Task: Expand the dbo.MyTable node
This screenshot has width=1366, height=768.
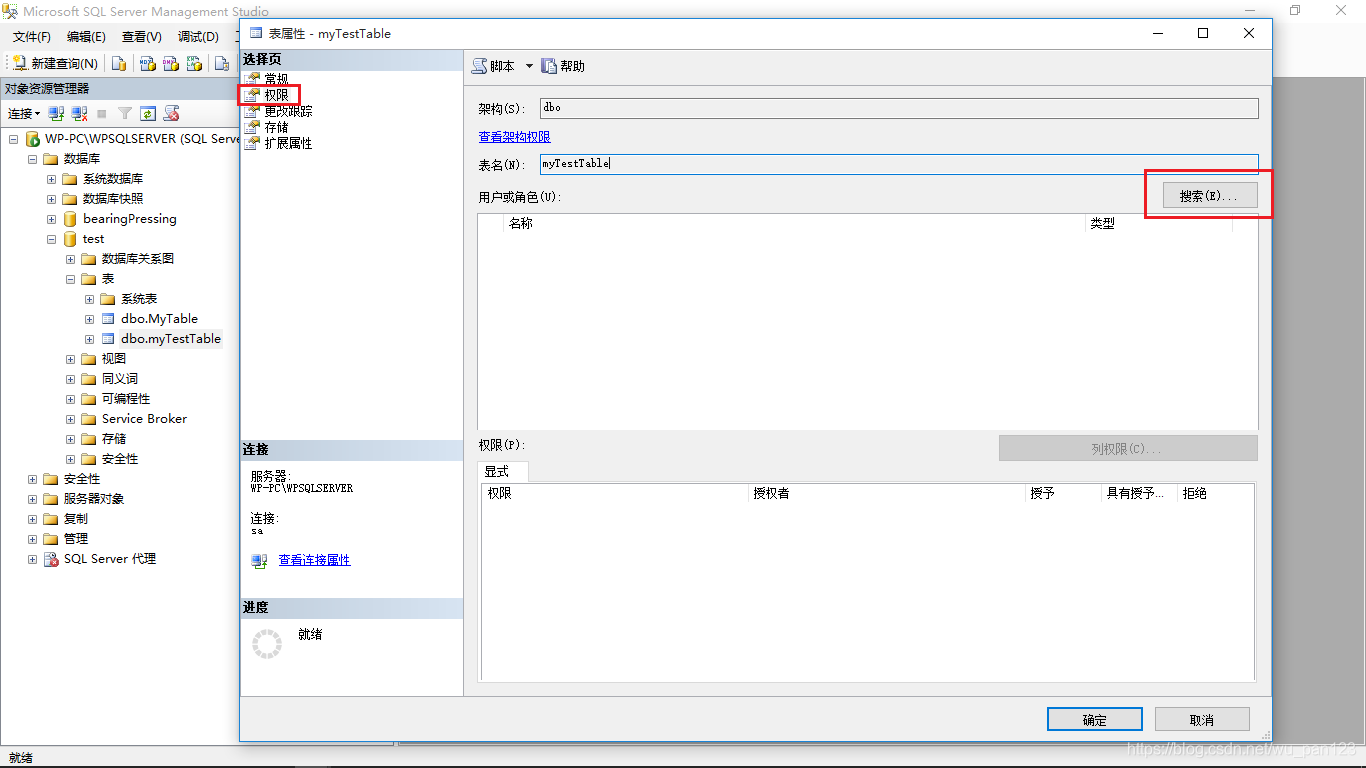Action: point(89,319)
